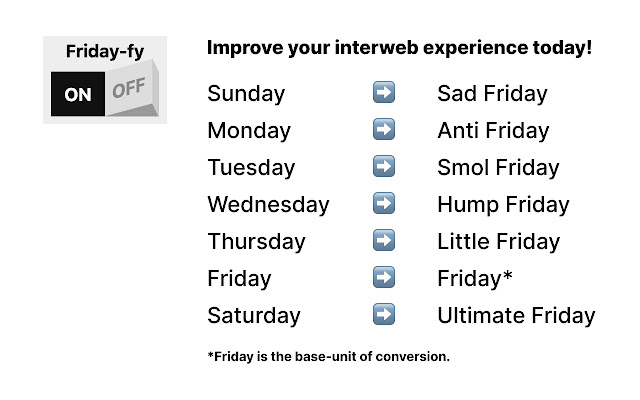
Task: Click the 'Hump Friday' label
Action: 503,205
